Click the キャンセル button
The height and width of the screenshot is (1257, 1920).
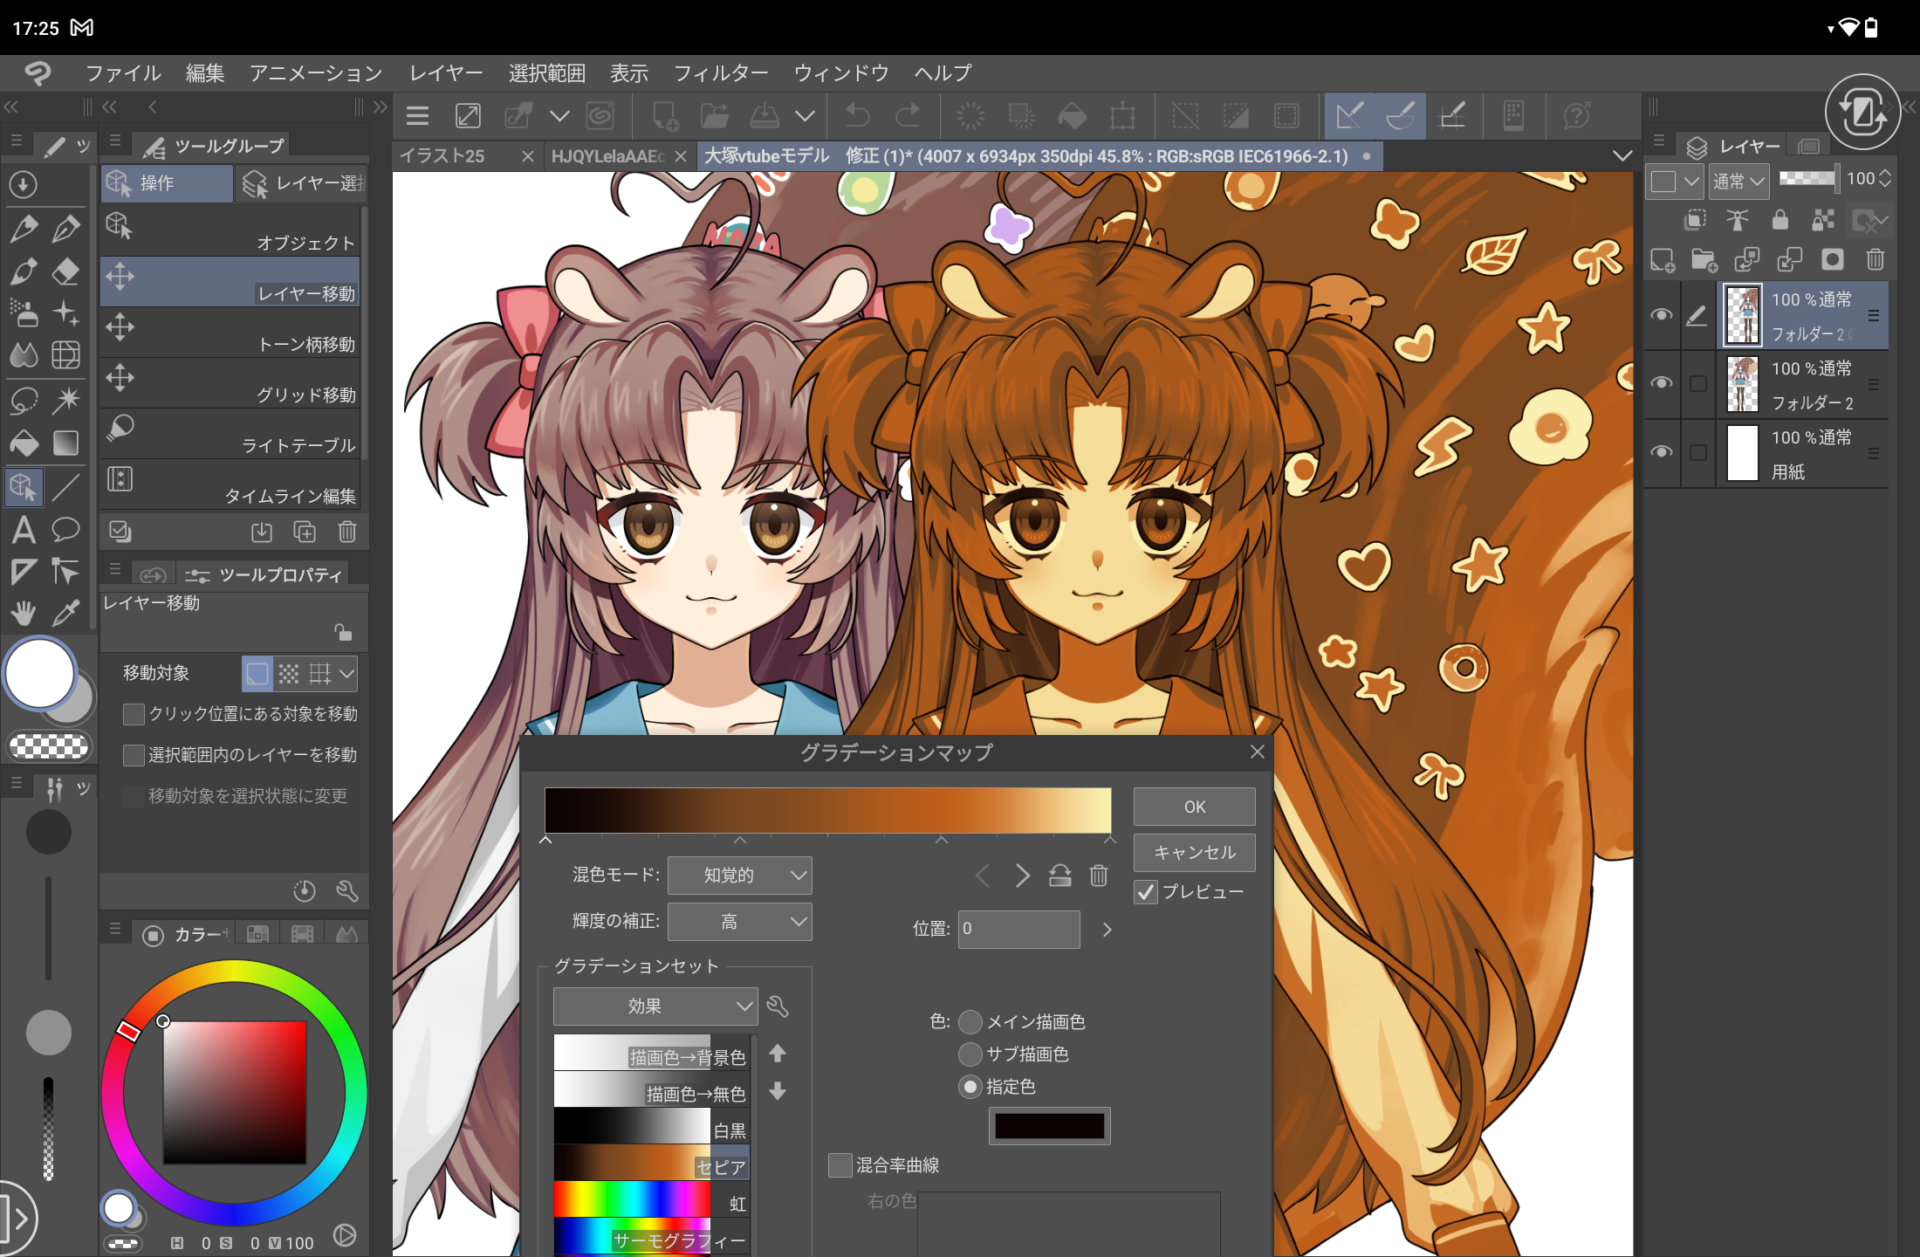pos(1194,852)
